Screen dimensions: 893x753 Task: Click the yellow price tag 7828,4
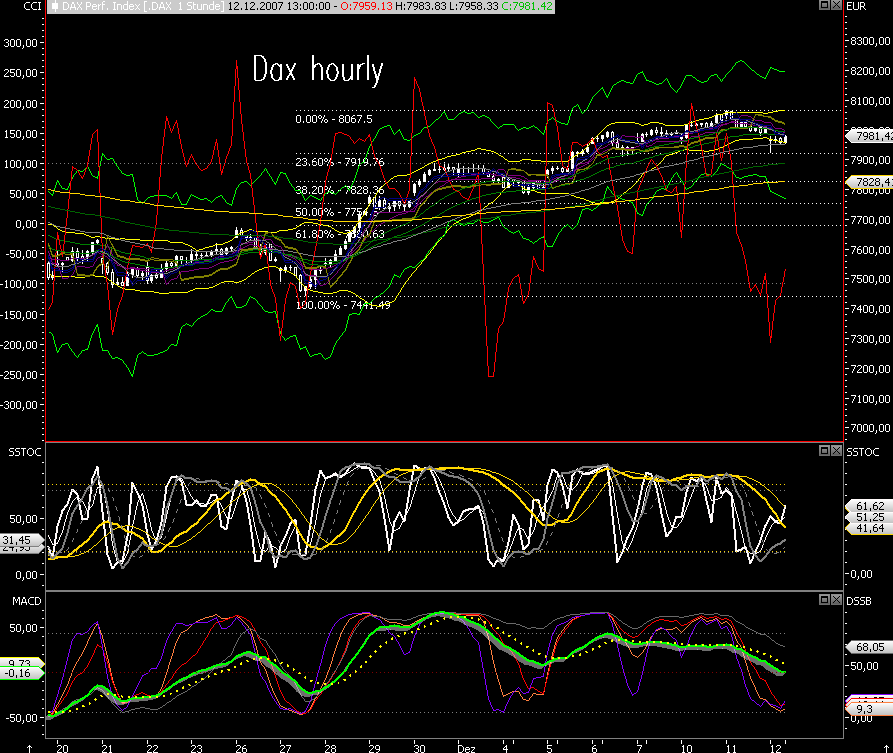click(870, 182)
